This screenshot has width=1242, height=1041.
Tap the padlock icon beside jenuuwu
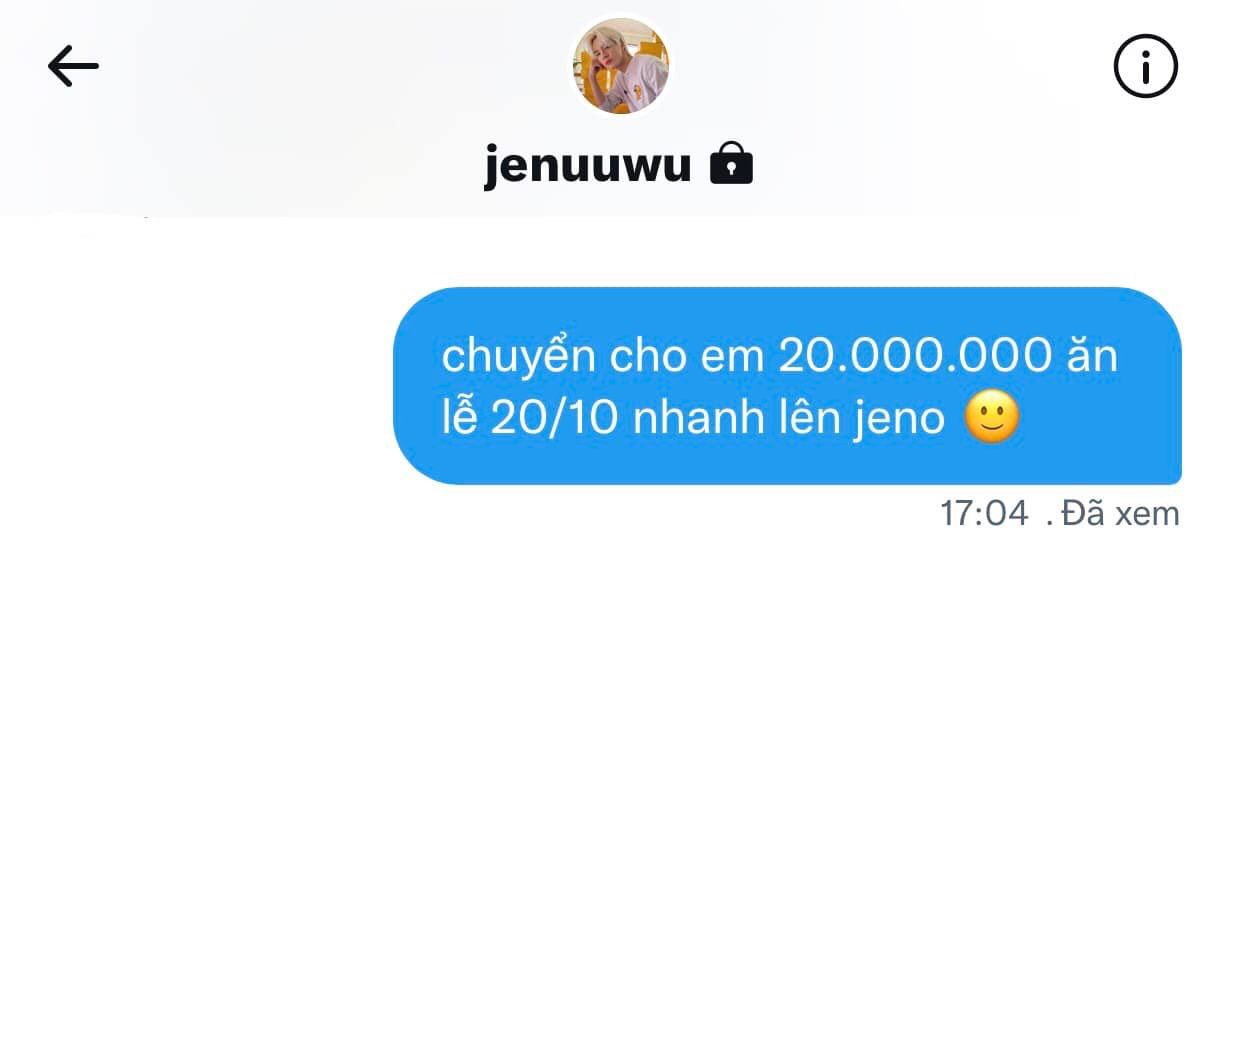731,163
